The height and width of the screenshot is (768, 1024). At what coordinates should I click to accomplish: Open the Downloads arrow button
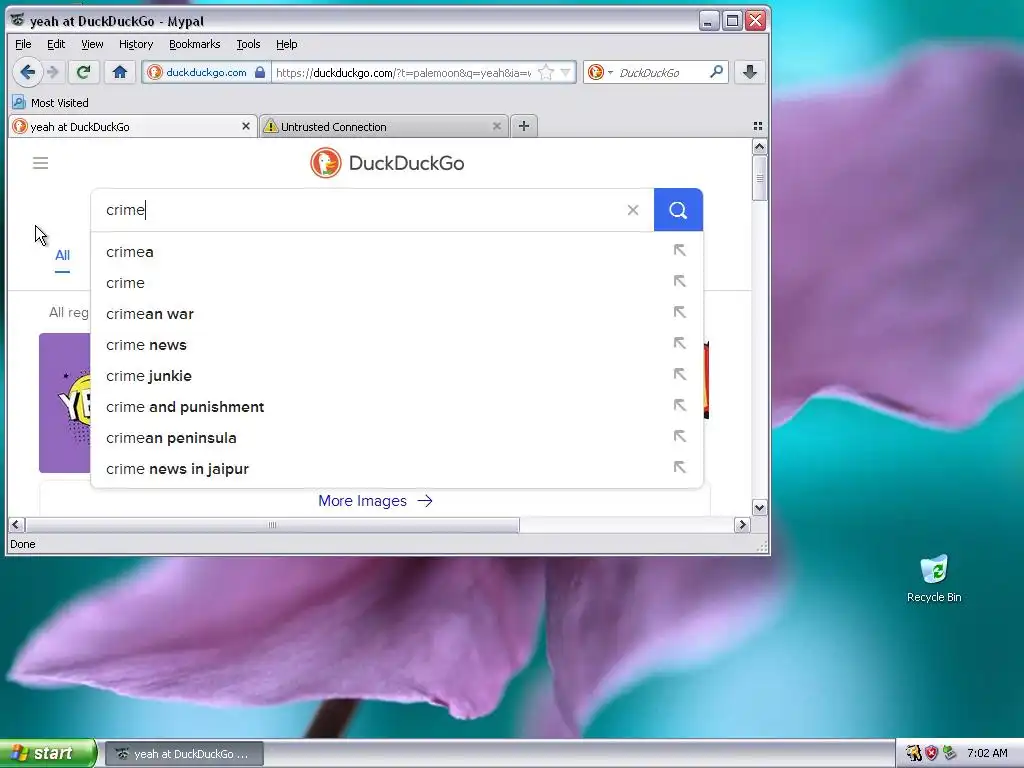(x=750, y=72)
